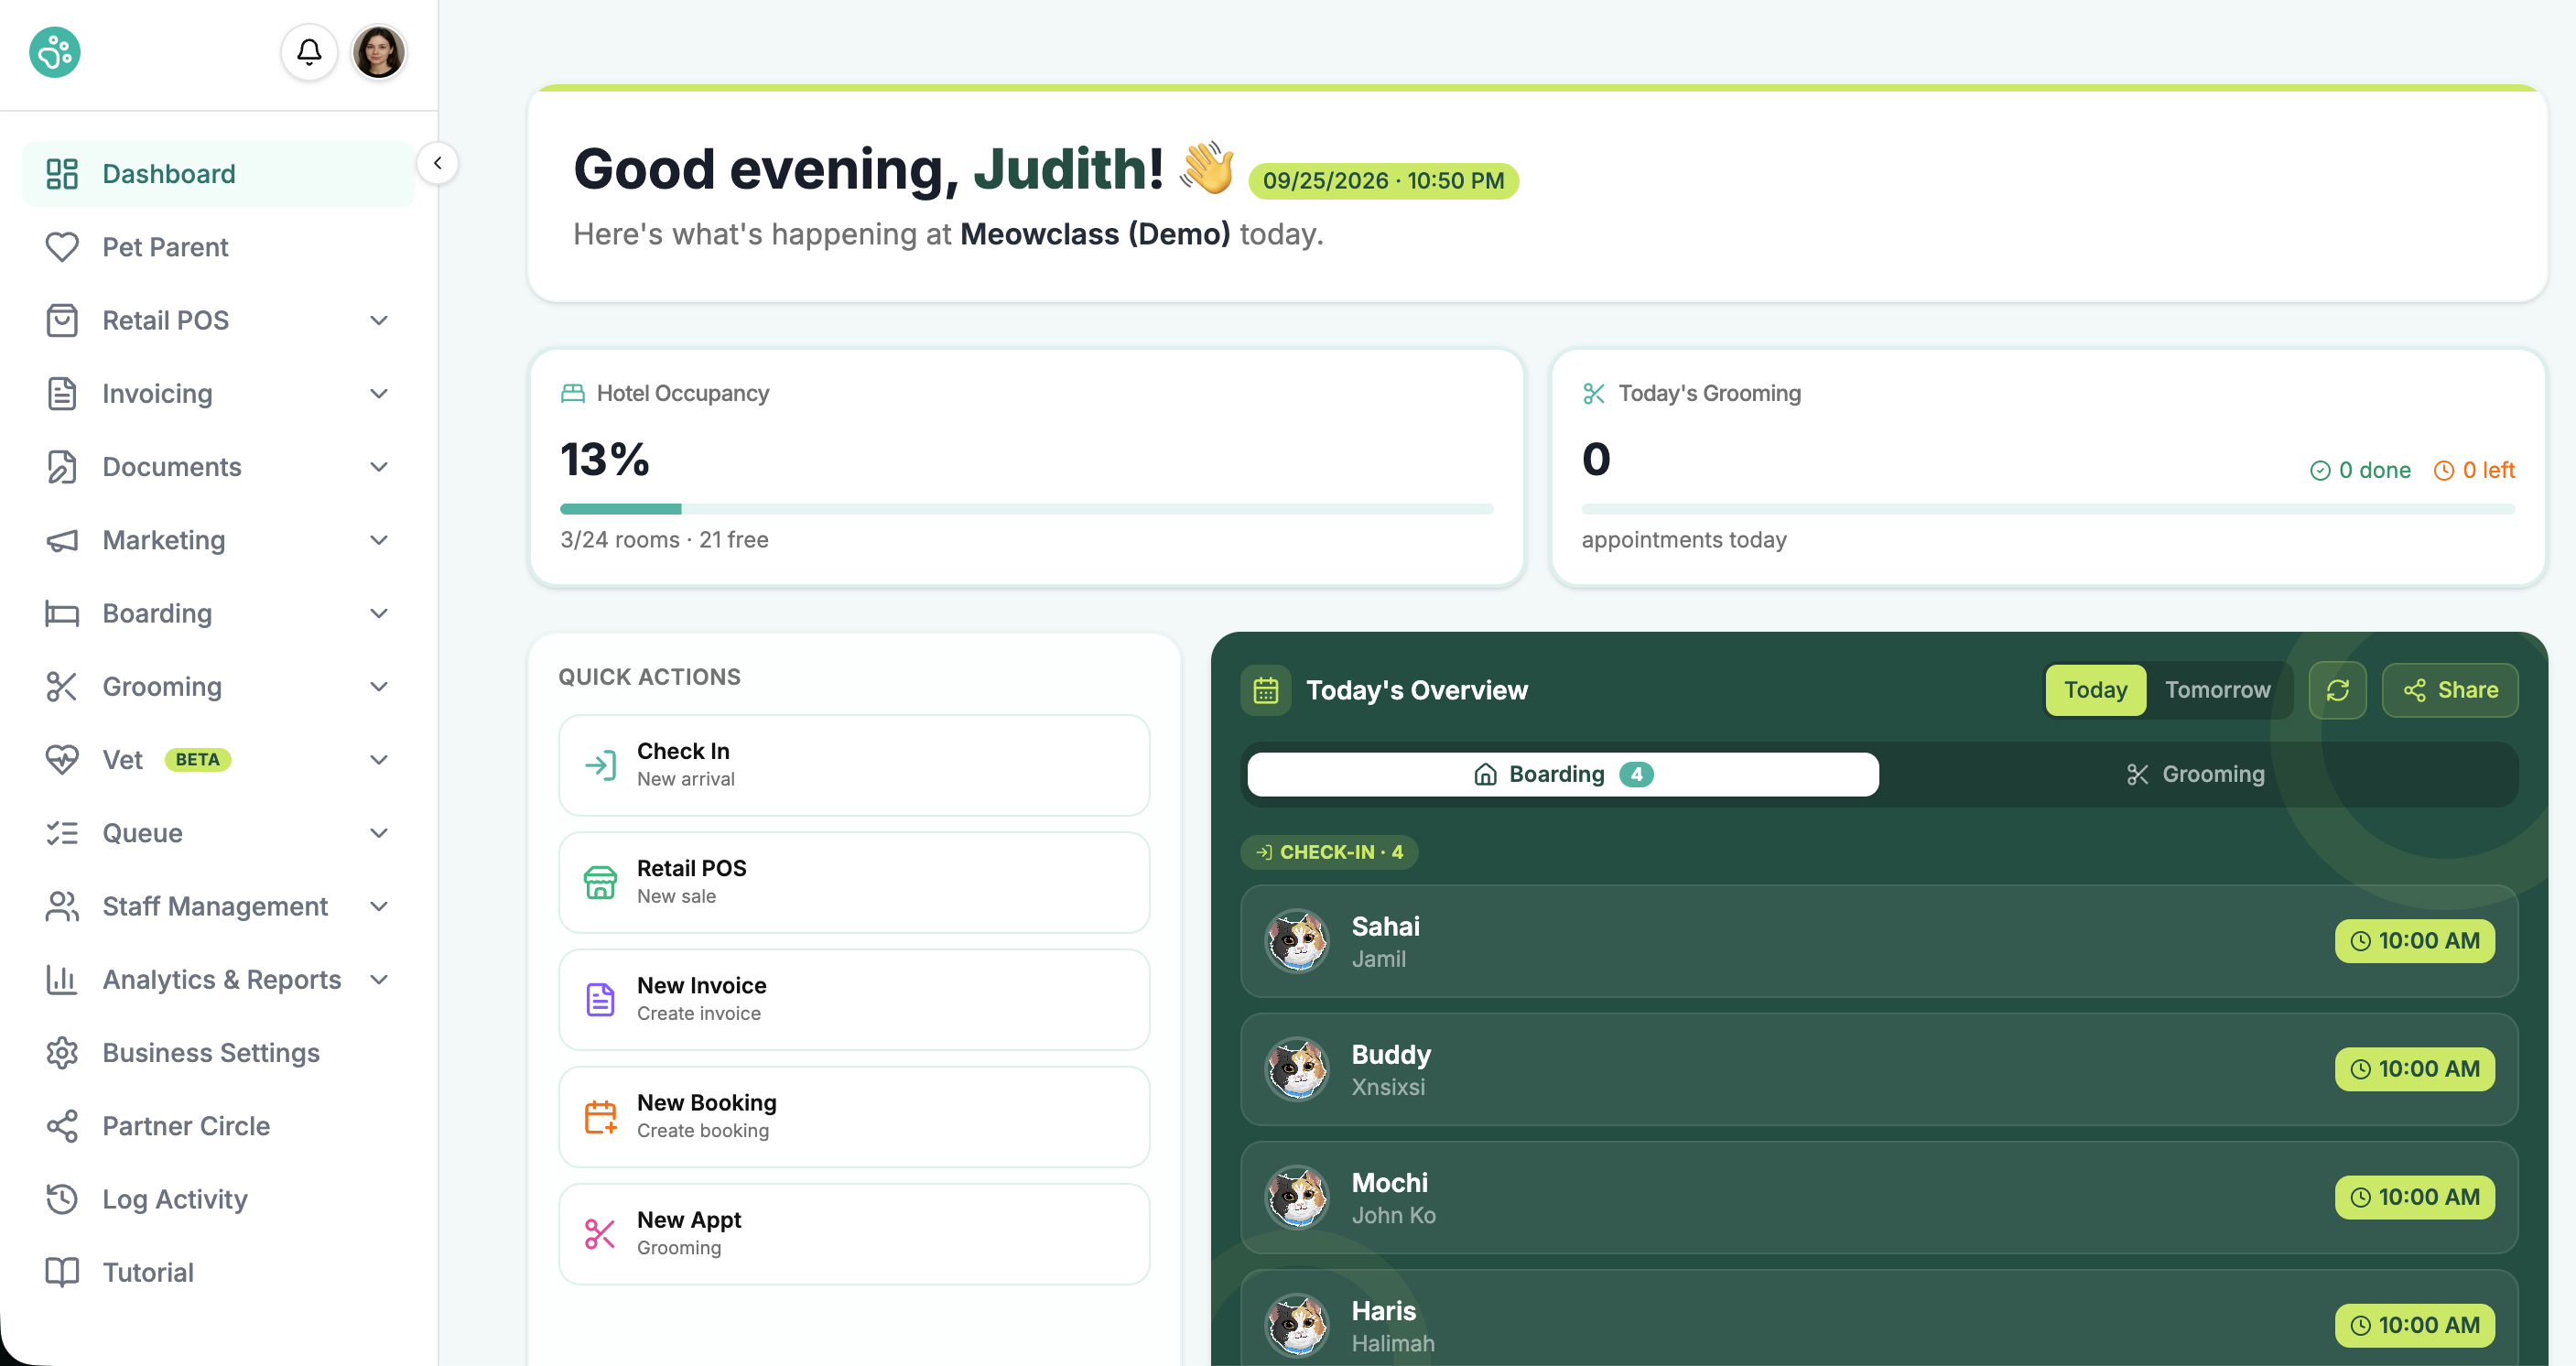Click Haris's cat avatar
The height and width of the screenshot is (1366, 2576).
click(1297, 1325)
